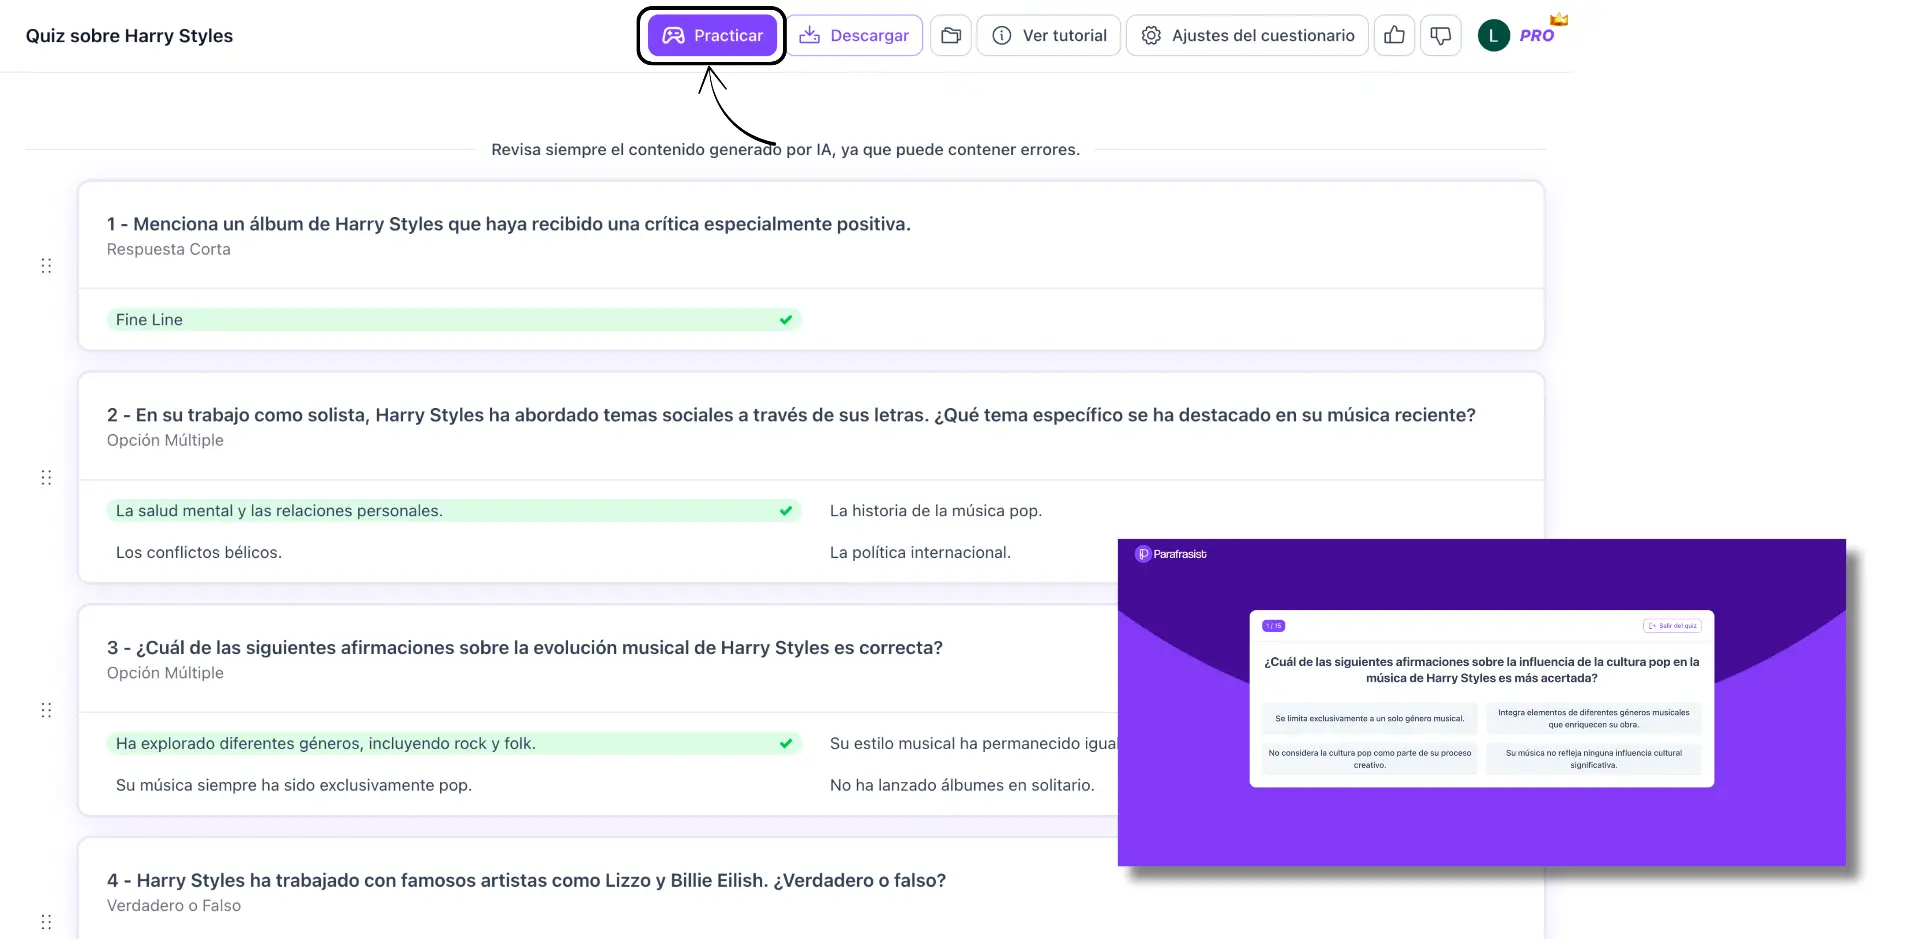The width and height of the screenshot is (1920, 951).
Task: Give a thumbs up rating
Action: click(1394, 36)
